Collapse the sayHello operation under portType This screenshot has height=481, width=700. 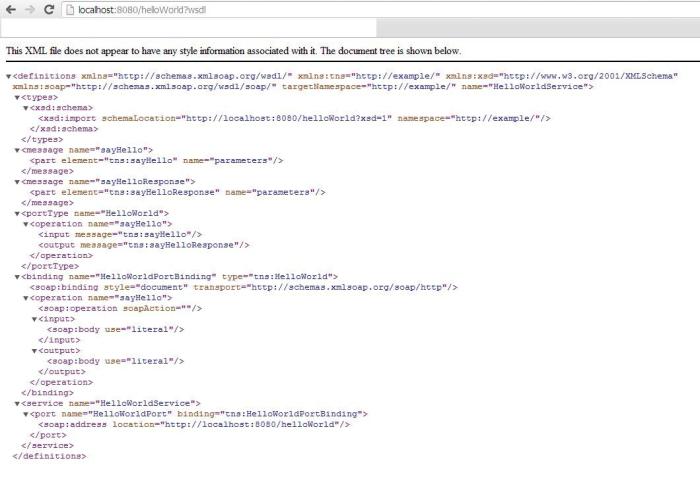click(25, 224)
